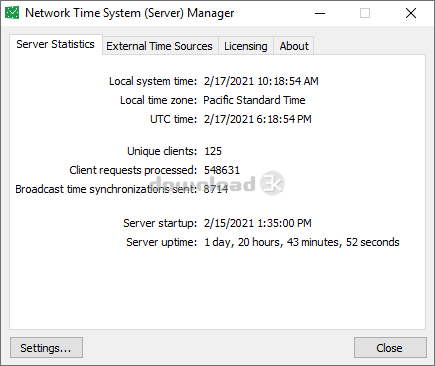
Task: Switch to the External Time Sources tab
Action: pos(159,46)
